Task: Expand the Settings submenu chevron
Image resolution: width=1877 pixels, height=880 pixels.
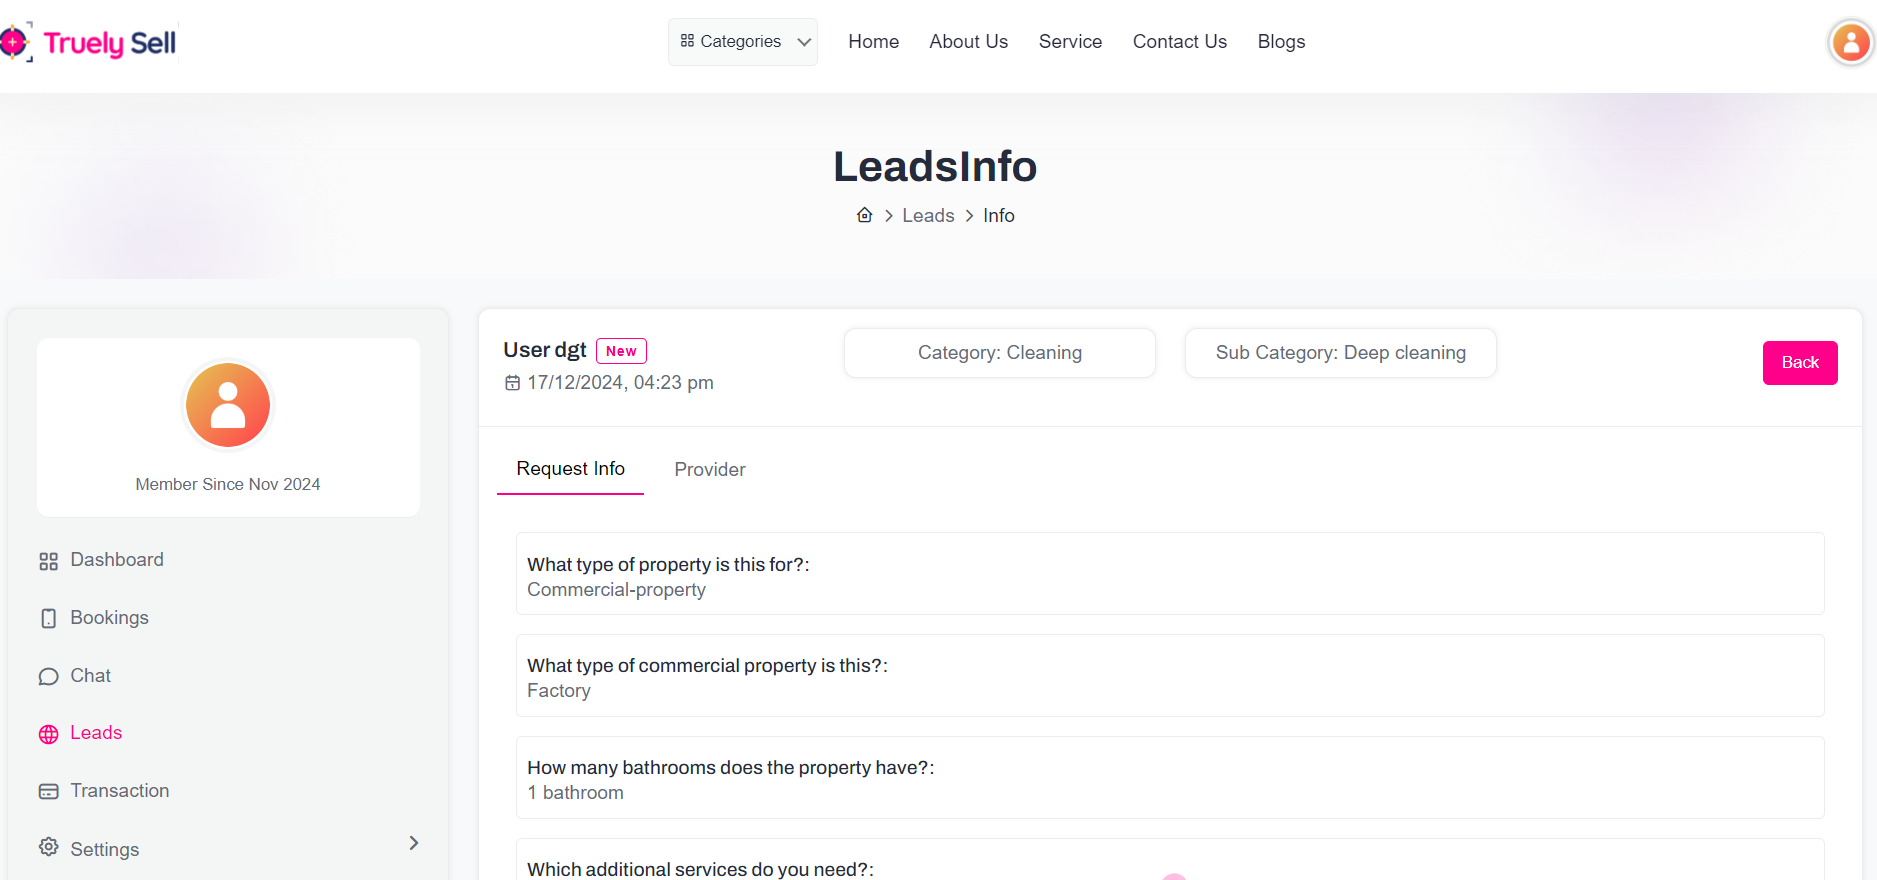Action: click(x=414, y=843)
